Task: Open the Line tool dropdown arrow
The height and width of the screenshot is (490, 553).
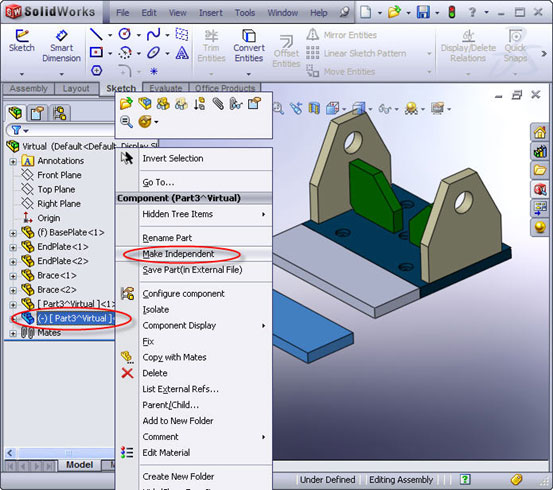Action: coord(110,35)
